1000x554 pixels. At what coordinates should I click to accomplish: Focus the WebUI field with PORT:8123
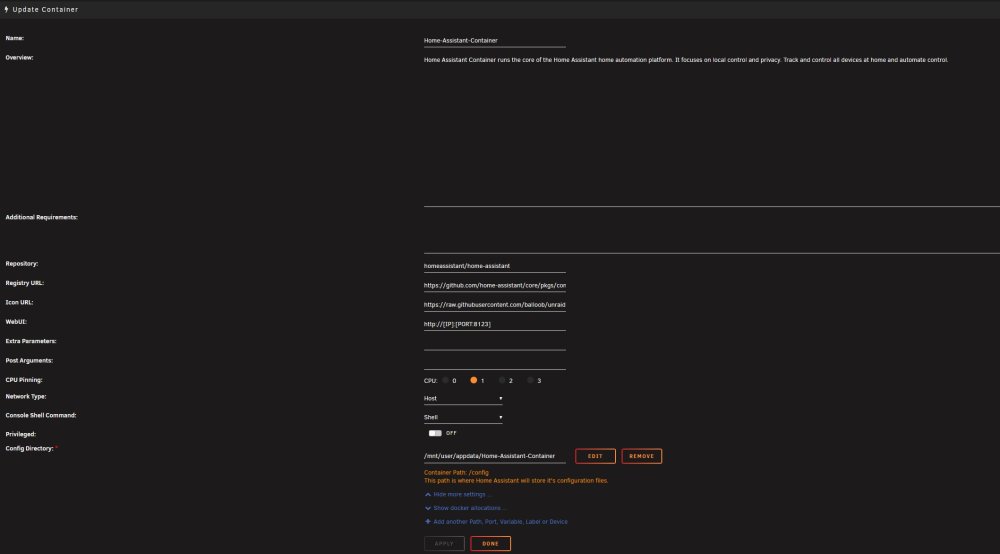coord(494,324)
